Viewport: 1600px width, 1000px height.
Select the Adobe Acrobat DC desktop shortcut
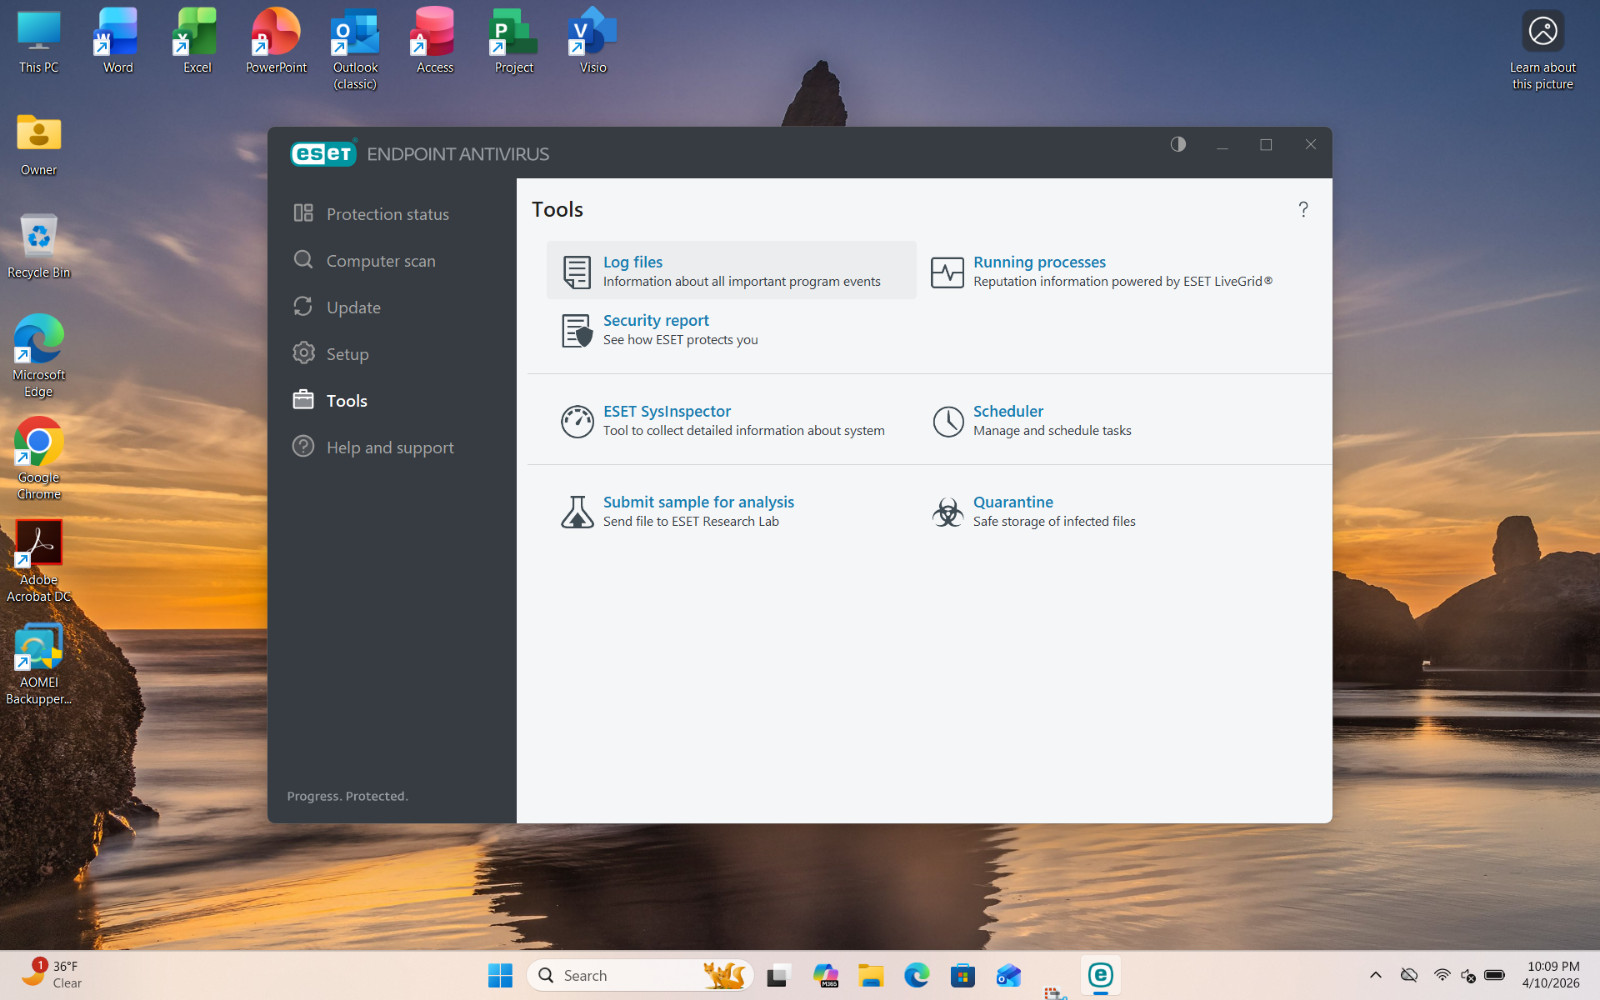point(39,562)
